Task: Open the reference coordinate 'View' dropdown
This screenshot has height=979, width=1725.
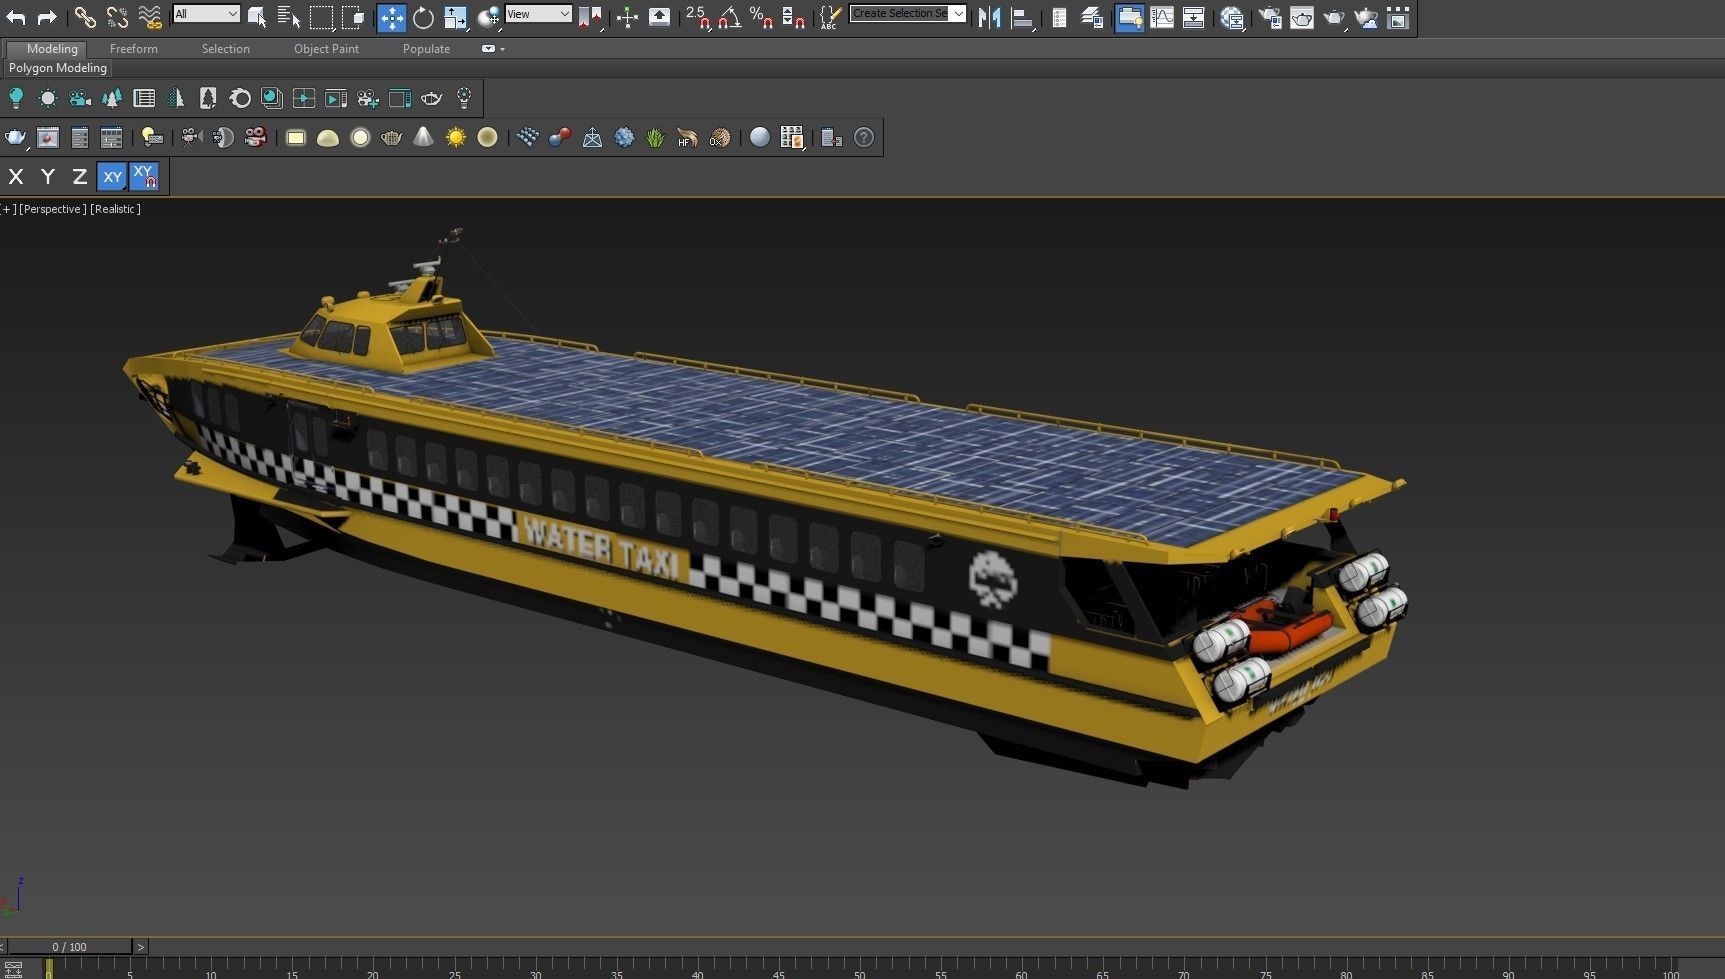Action: pyautogui.click(x=538, y=14)
